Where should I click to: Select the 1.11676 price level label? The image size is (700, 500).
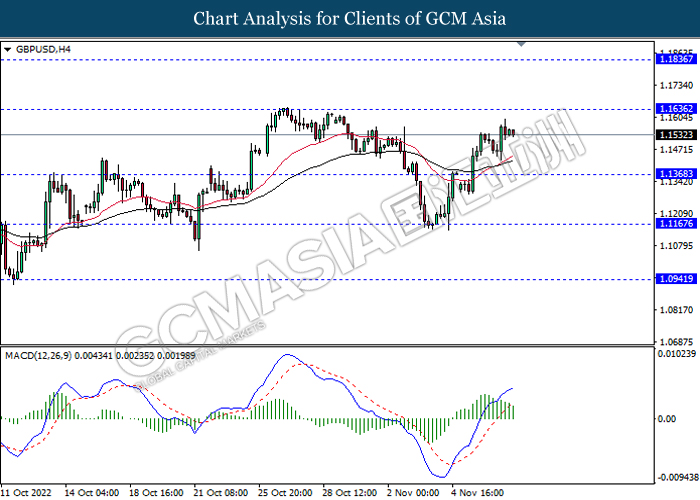point(676,224)
